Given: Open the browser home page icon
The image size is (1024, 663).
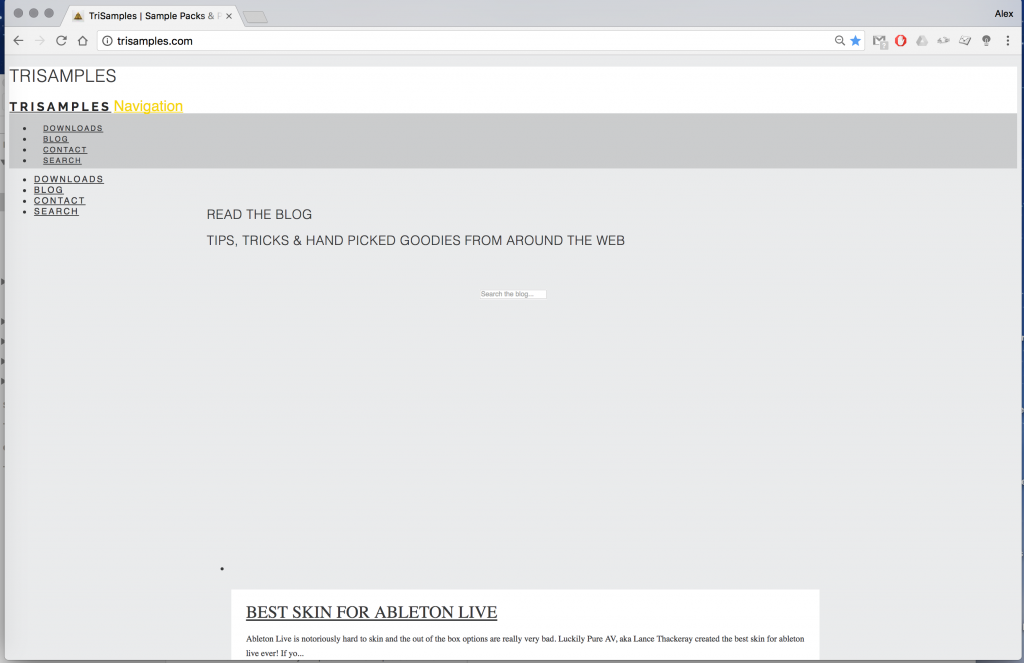Looking at the screenshot, I should [82, 40].
